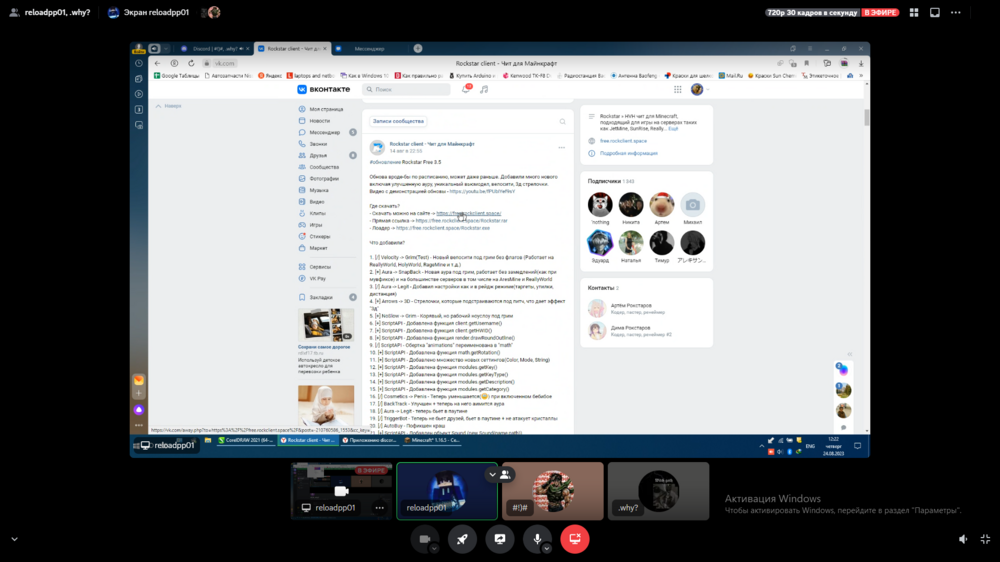The height and width of the screenshot is (562, 1000).
Task: Open Друзья in VK sidebar
Action: [318, 155]
